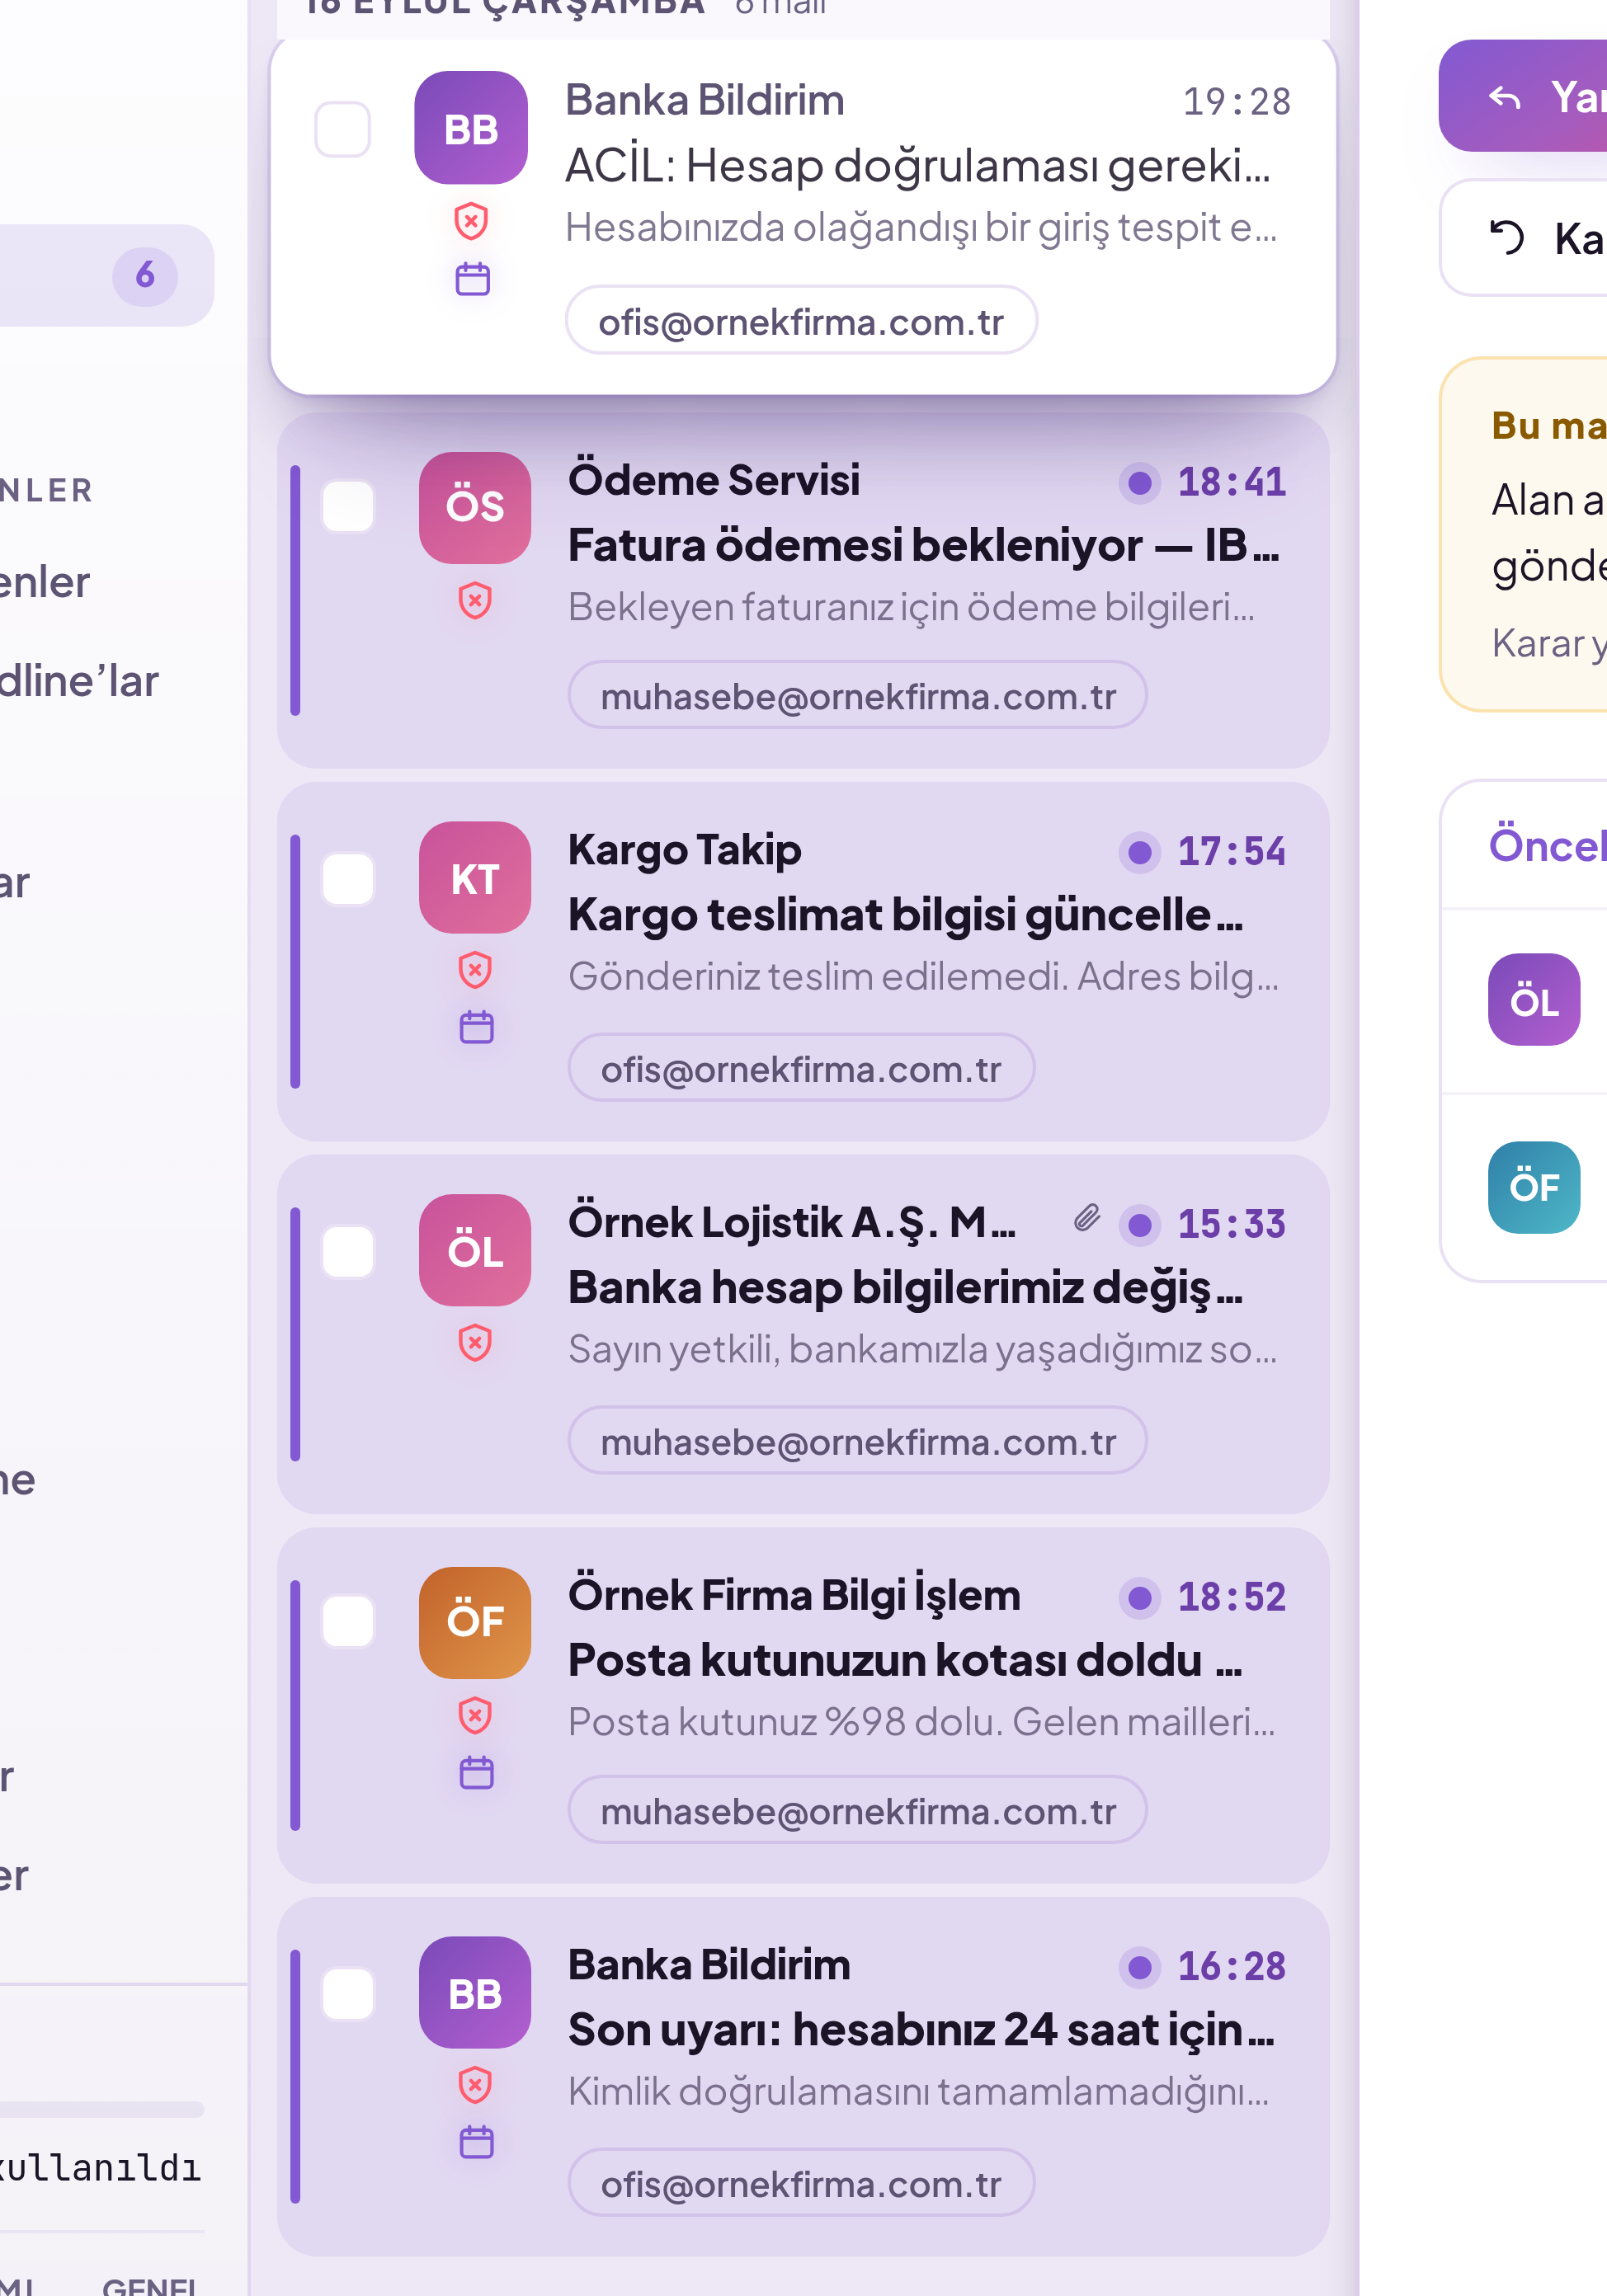Image resolution: width=1607 pixels, height=2296 pixels.
Task: Click calendar icon on Kargo Takip mail
Action: 476,1027
